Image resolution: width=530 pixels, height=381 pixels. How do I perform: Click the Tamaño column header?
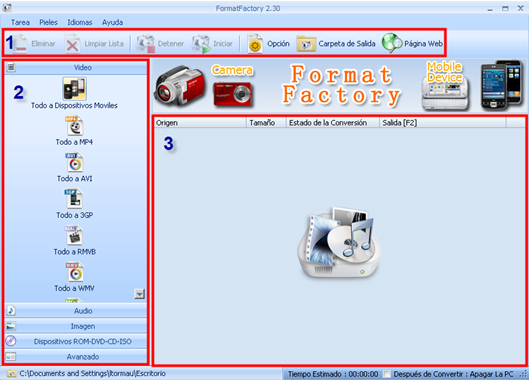(x=266, y=123)
